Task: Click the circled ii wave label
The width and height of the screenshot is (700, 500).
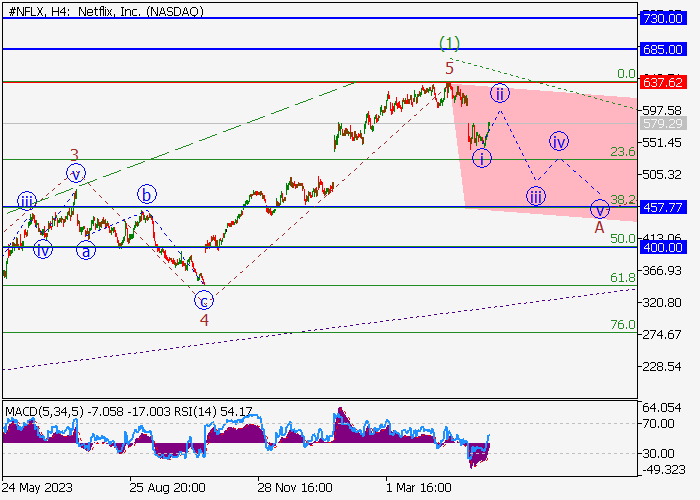Action: (x=500, y=94)
